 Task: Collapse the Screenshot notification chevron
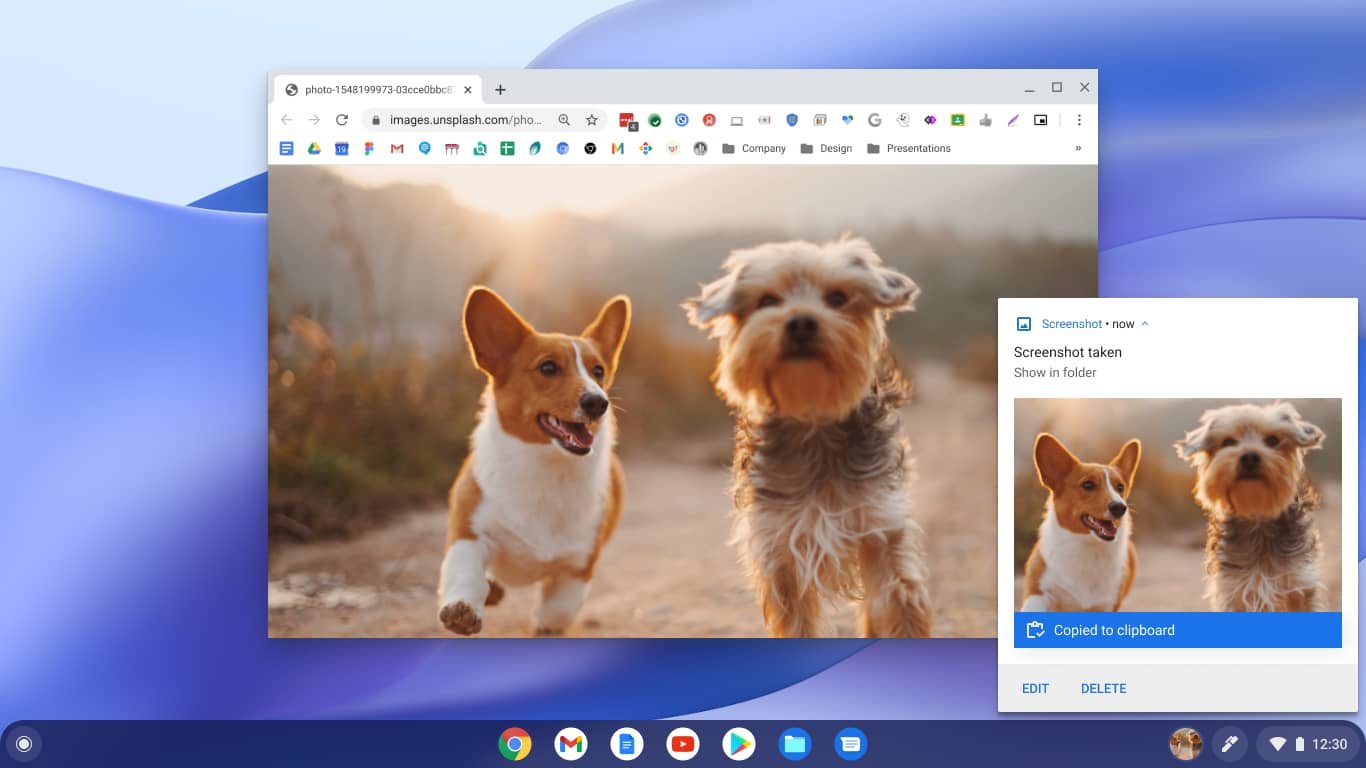click(x=1145, y=324)
